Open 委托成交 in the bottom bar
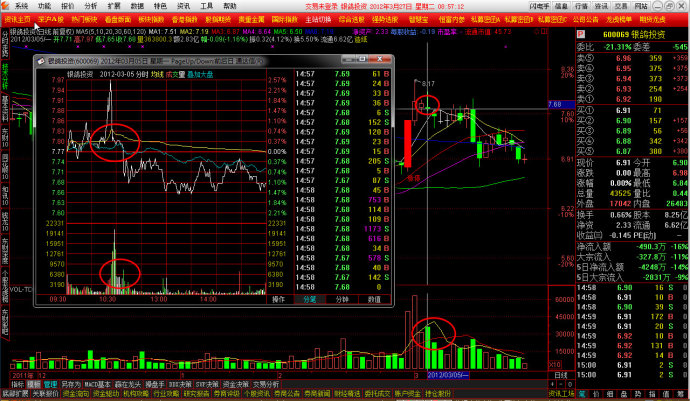The height and width of the screenshot is (401, 690). pyautogui.click(x=377, y=394)
